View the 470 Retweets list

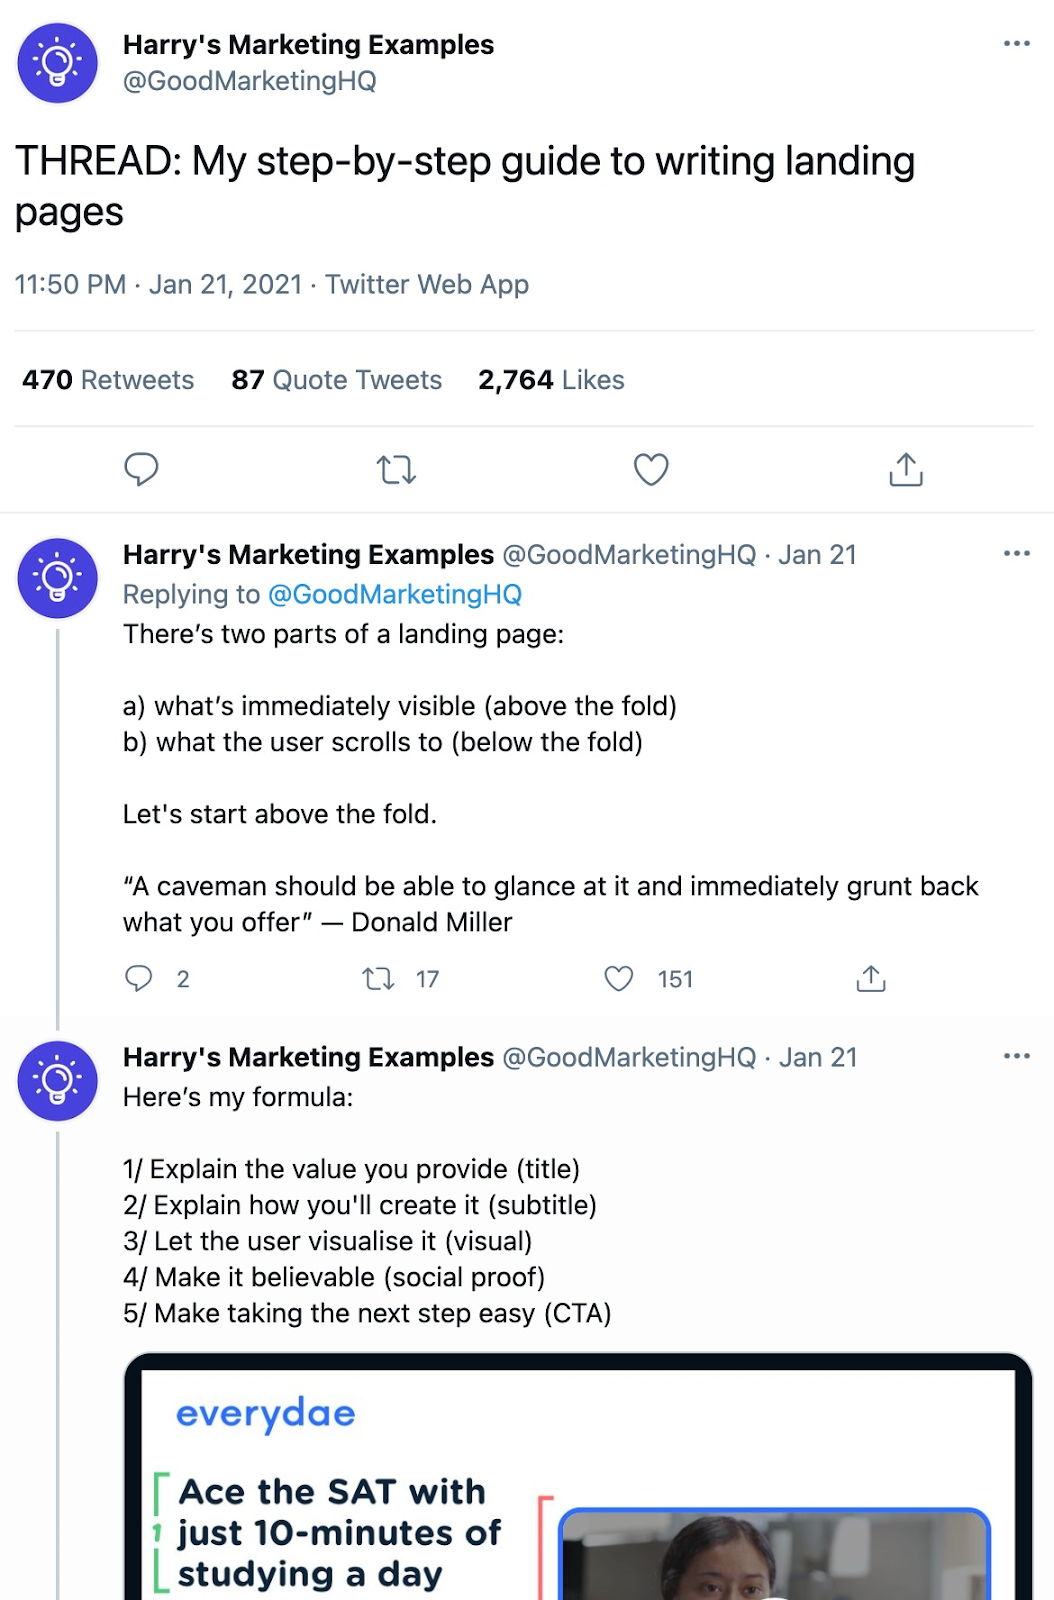(108, 380)
